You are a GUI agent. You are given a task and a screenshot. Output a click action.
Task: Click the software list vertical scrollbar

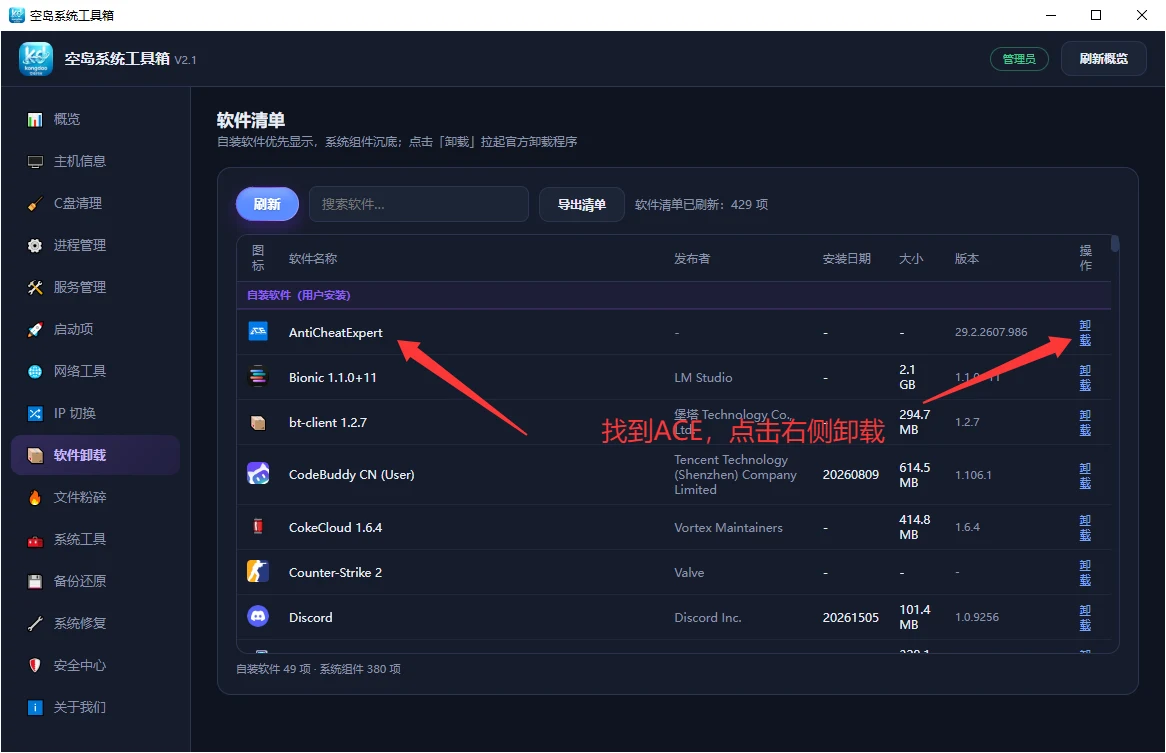(1115, 244)
